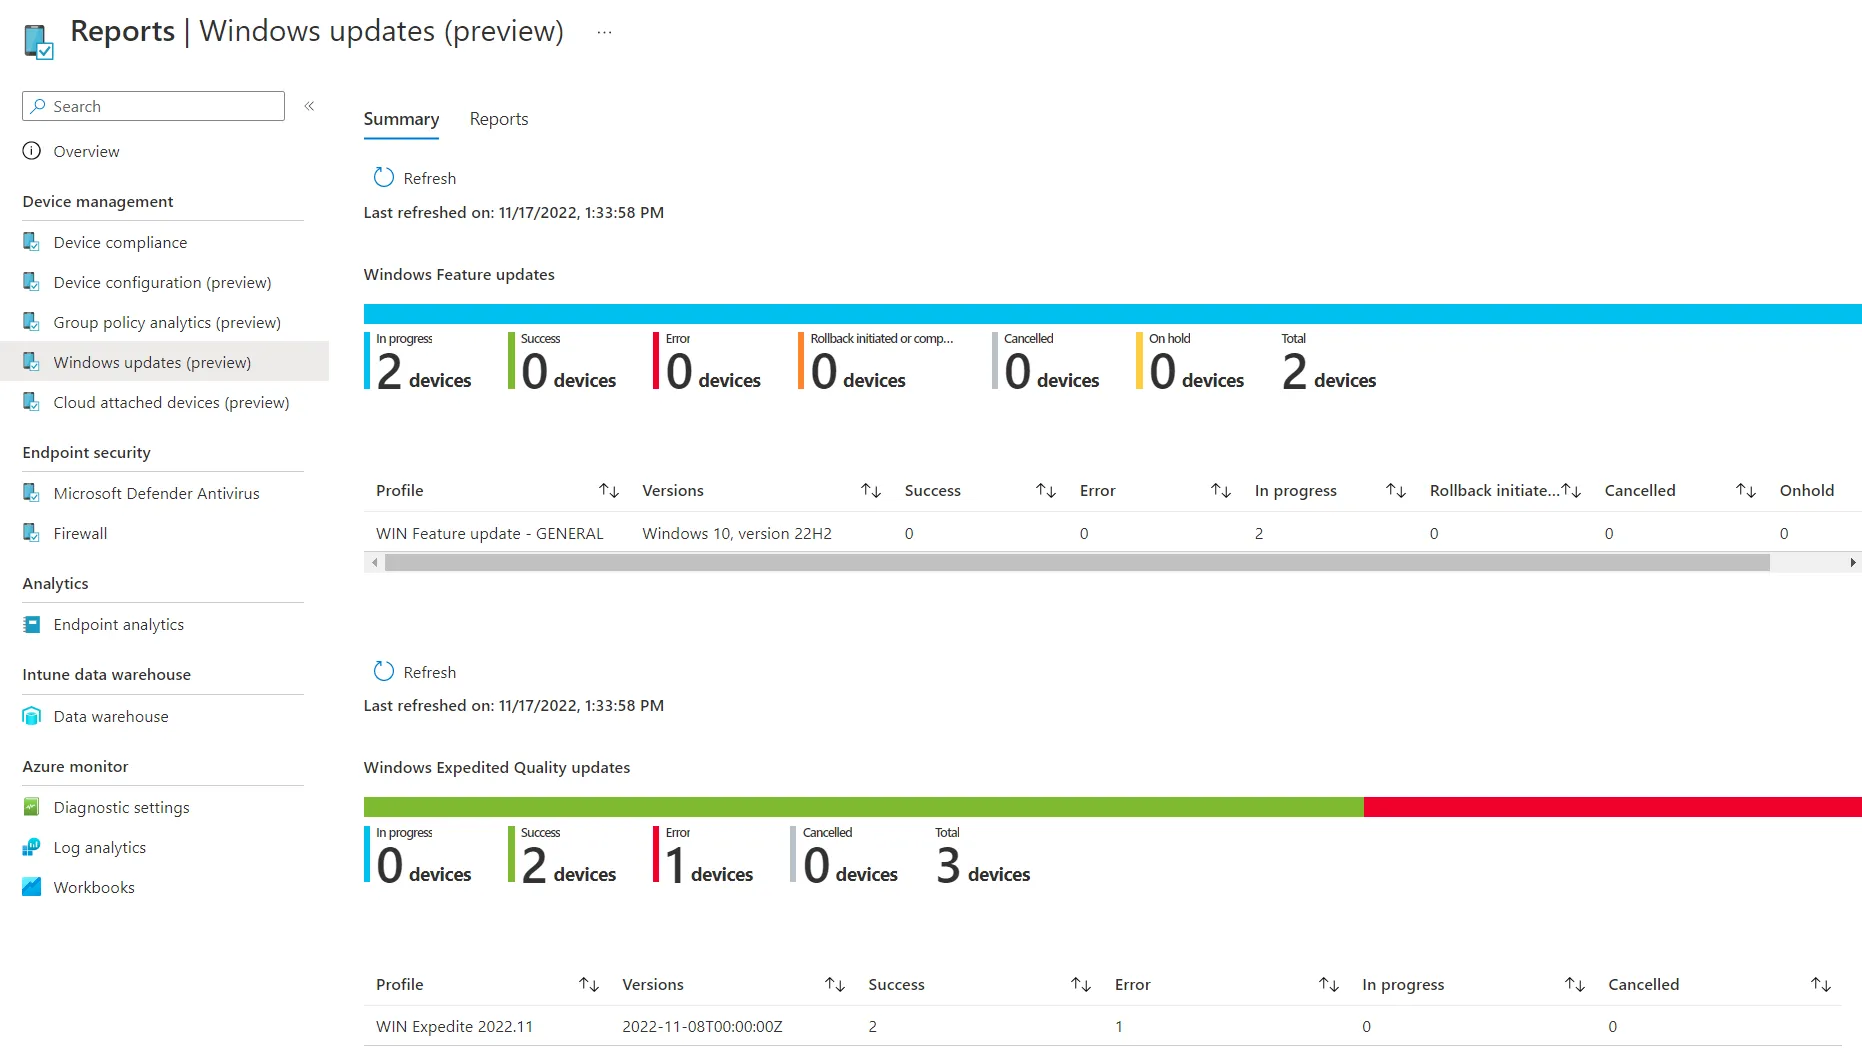Click the Overview info icon
The height and width of the screenshot is (1051, 1862).
pos(32,151)
